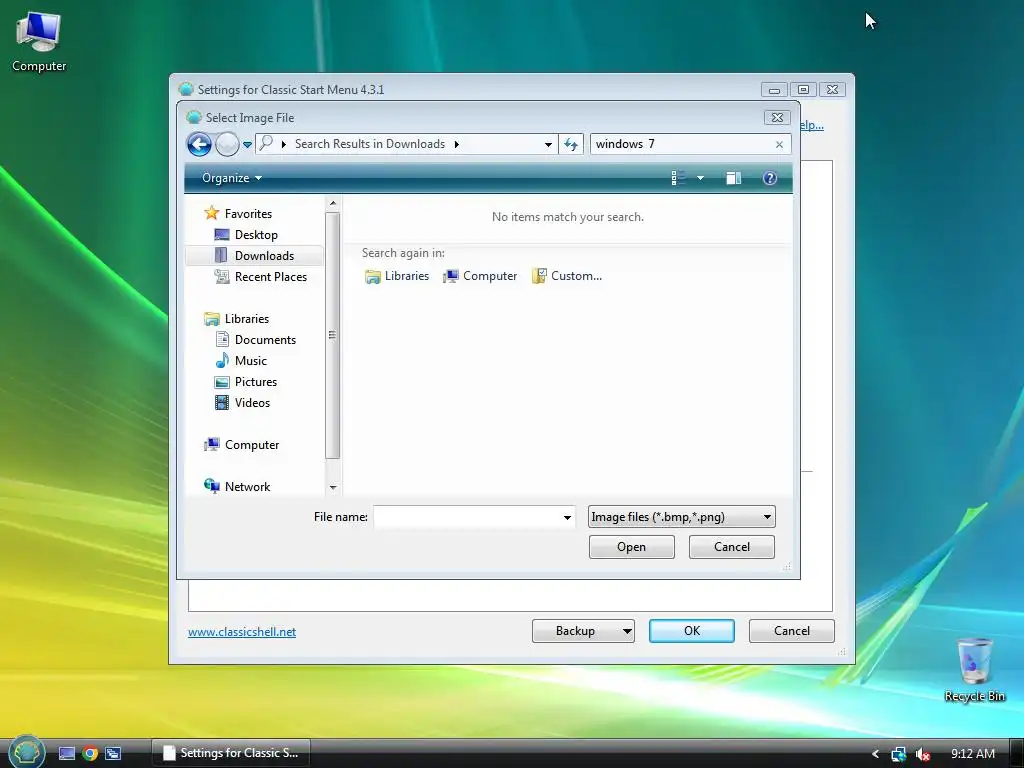Image resolution: width=1024 pixels, height=768 pixels.
Task: Open the Get help icon
Action: (770, 178)
